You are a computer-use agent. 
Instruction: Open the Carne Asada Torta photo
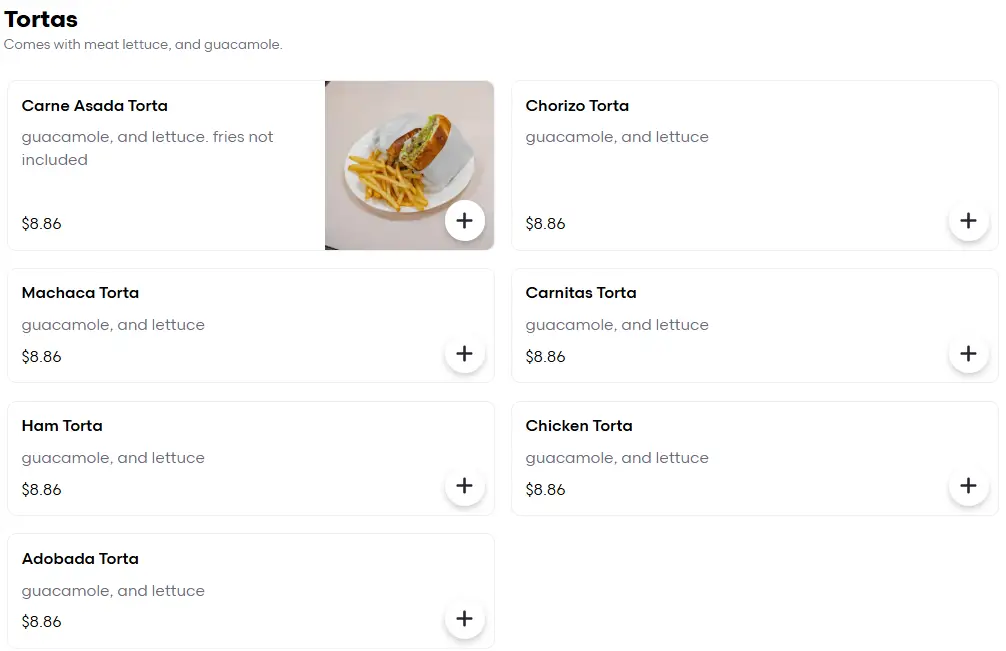pos(409,165)
